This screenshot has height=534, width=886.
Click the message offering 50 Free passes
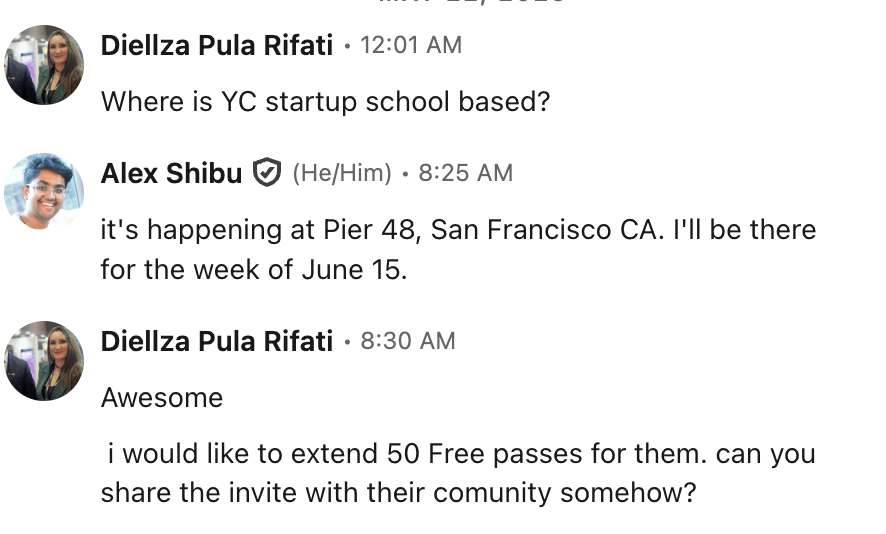(458, 455)
